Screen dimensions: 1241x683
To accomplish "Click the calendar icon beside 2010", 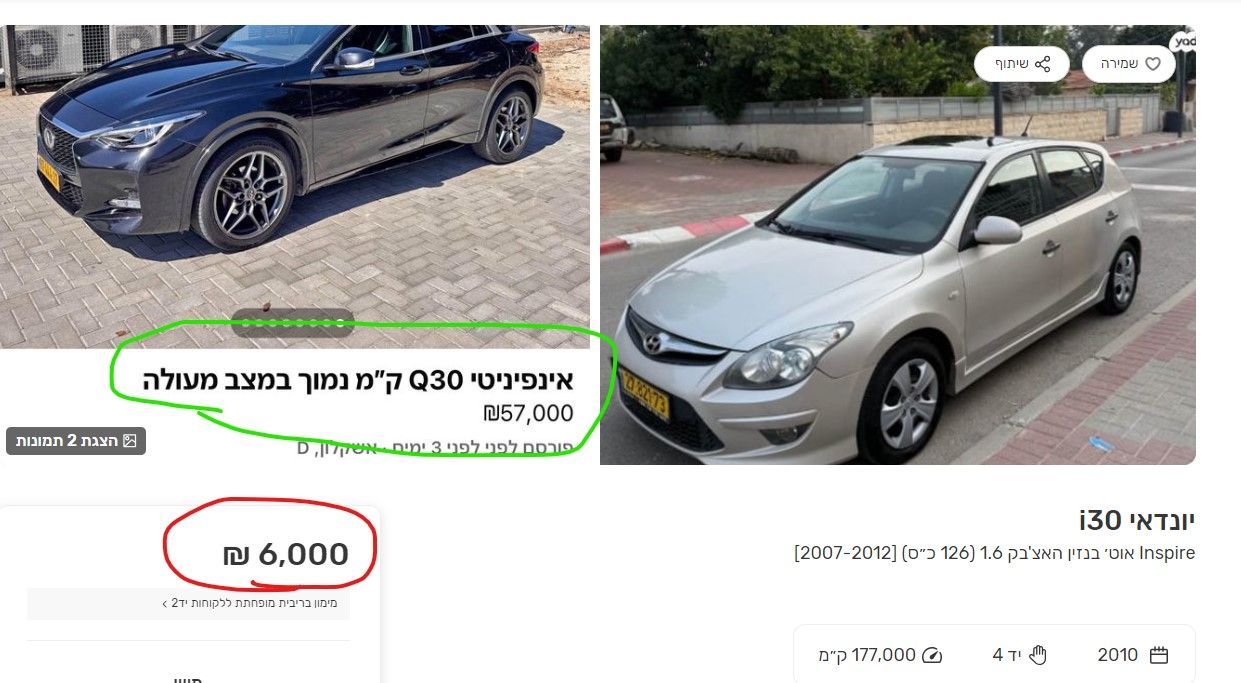I will 1159,655.
